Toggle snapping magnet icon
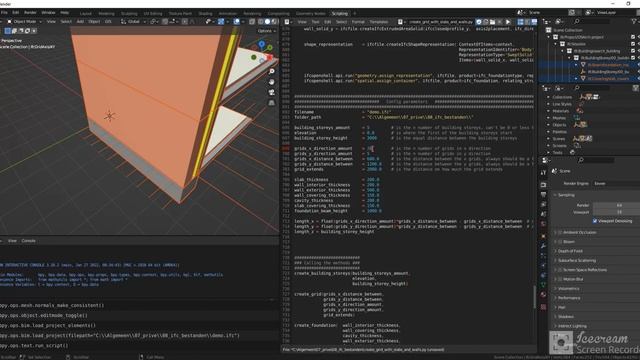The width and height of the screenshot is (640, 360). 165,22
